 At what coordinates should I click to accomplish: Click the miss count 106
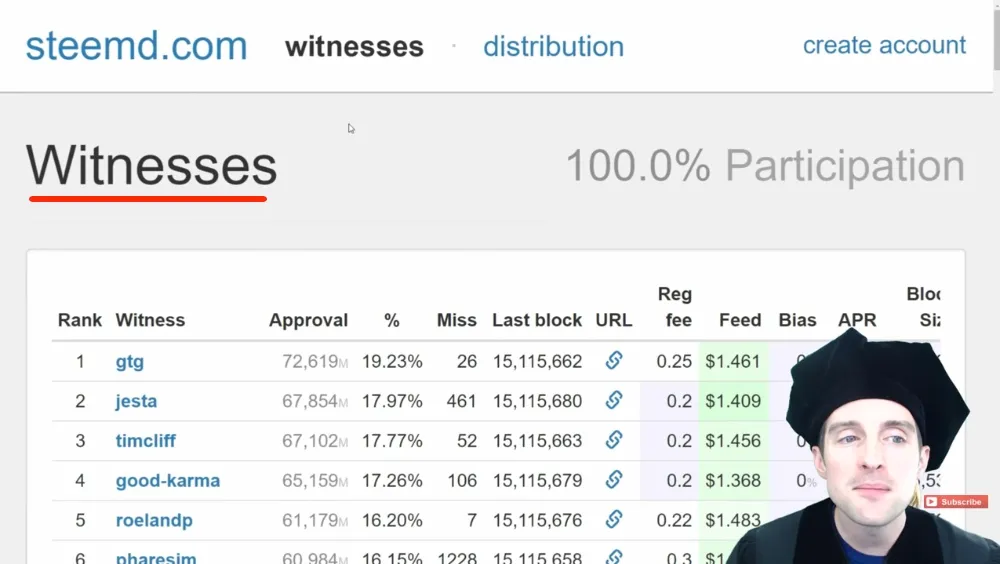pos(462,480)
